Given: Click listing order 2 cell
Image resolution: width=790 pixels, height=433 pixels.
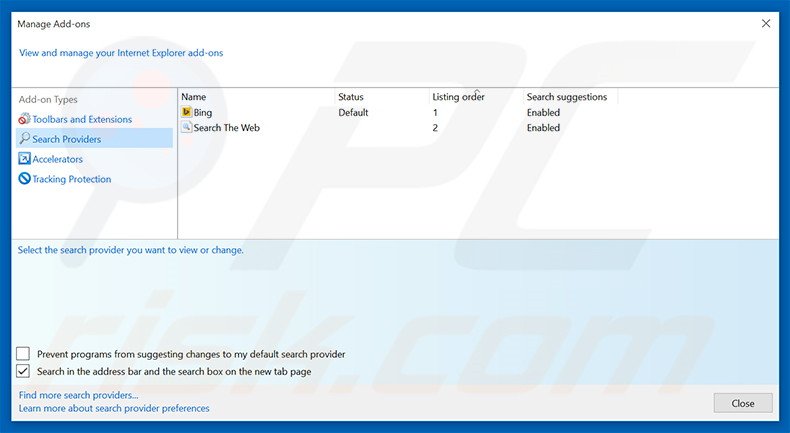Looking at the screenshot, I should point(435,128).
